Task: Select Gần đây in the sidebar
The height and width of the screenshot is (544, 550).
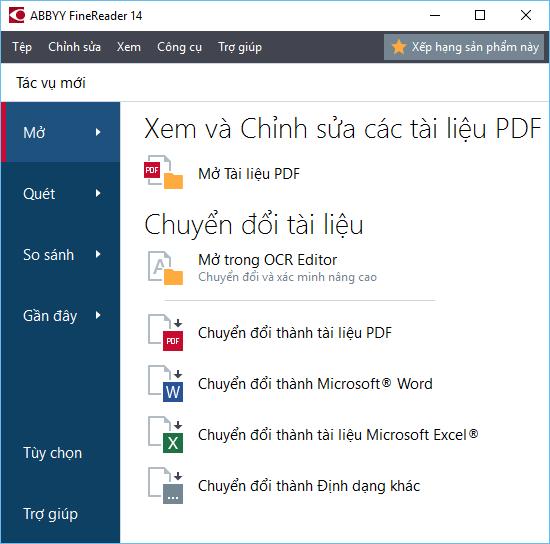Action: point(61,315)
